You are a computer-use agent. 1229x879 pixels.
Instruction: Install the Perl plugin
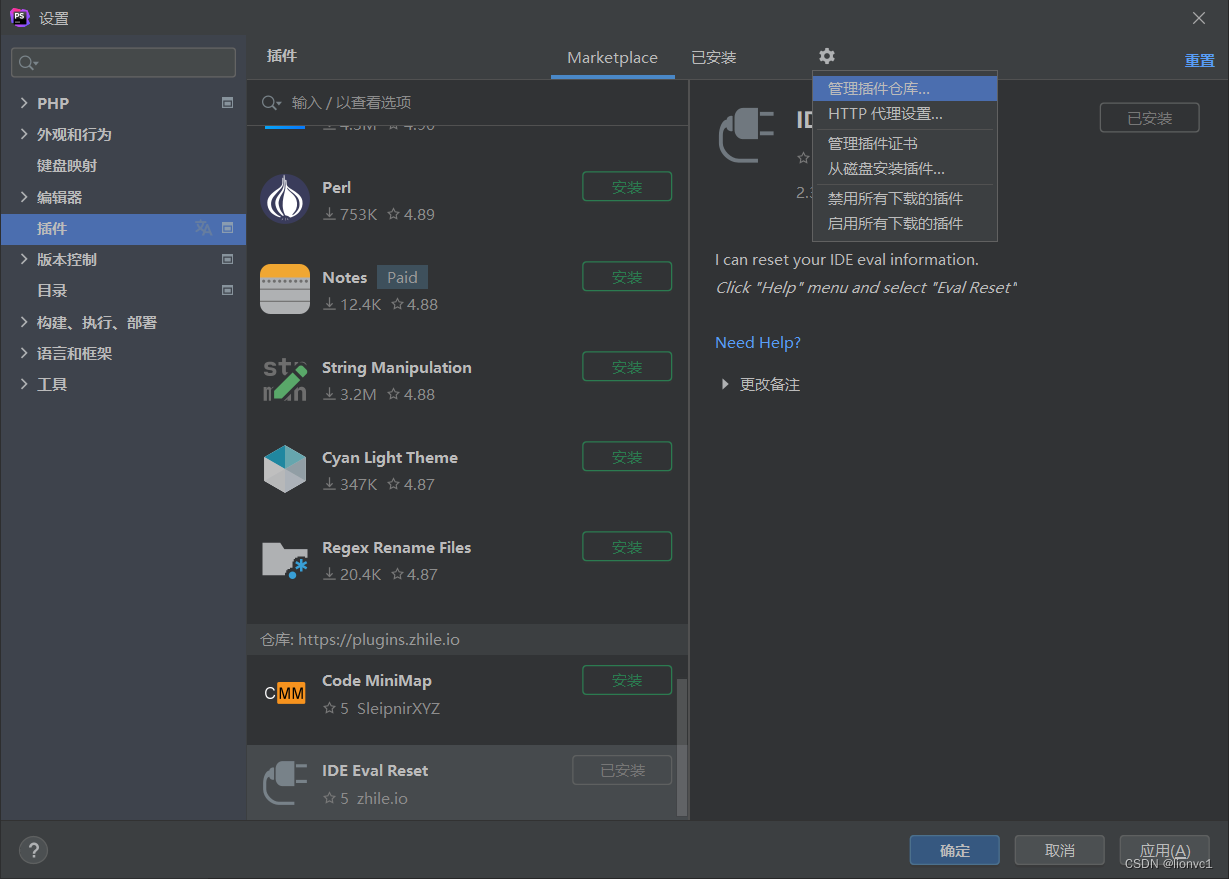627,187
